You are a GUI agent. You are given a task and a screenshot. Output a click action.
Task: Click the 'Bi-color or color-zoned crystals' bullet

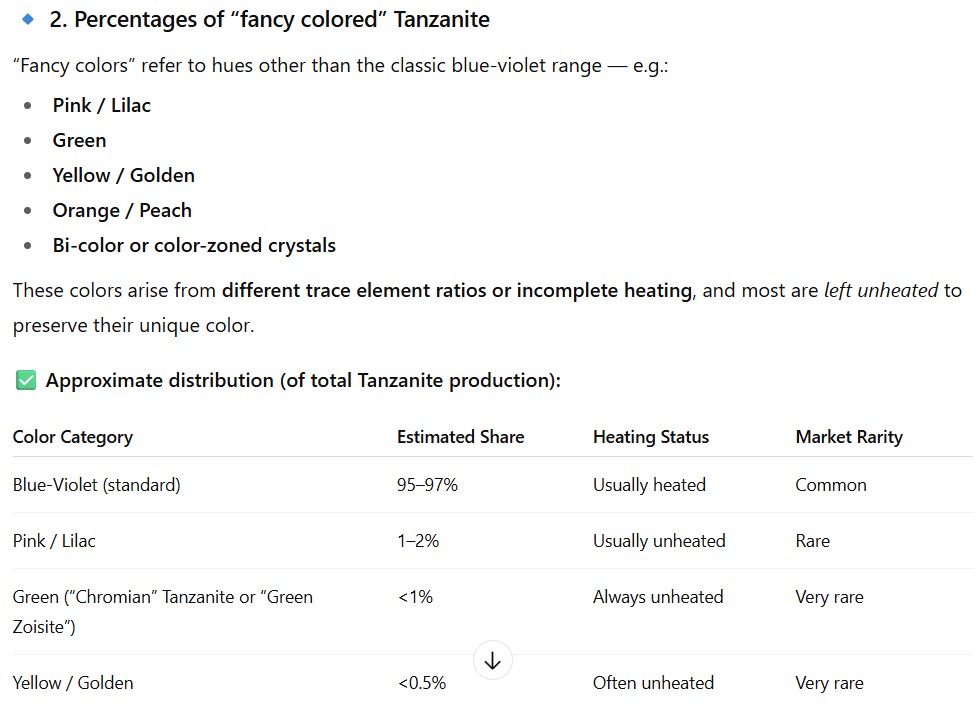click(194, 245)
